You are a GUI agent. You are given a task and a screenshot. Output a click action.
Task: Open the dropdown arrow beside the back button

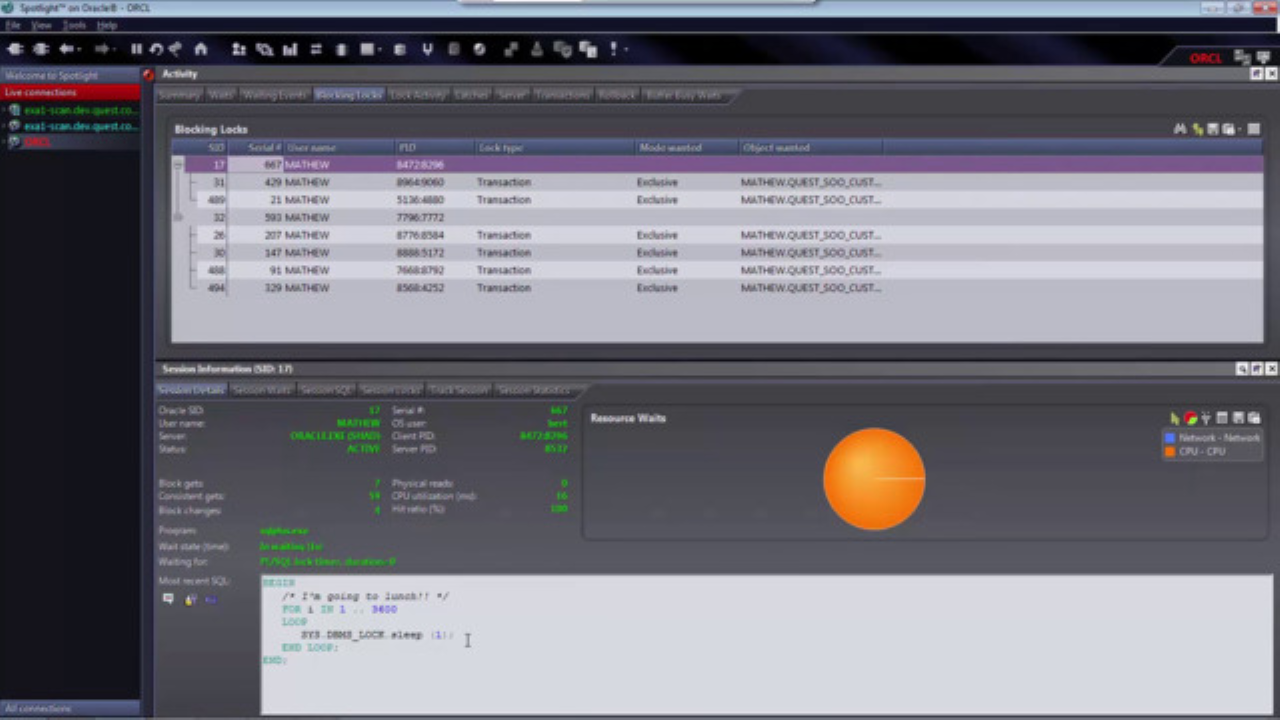coord(80,49)
